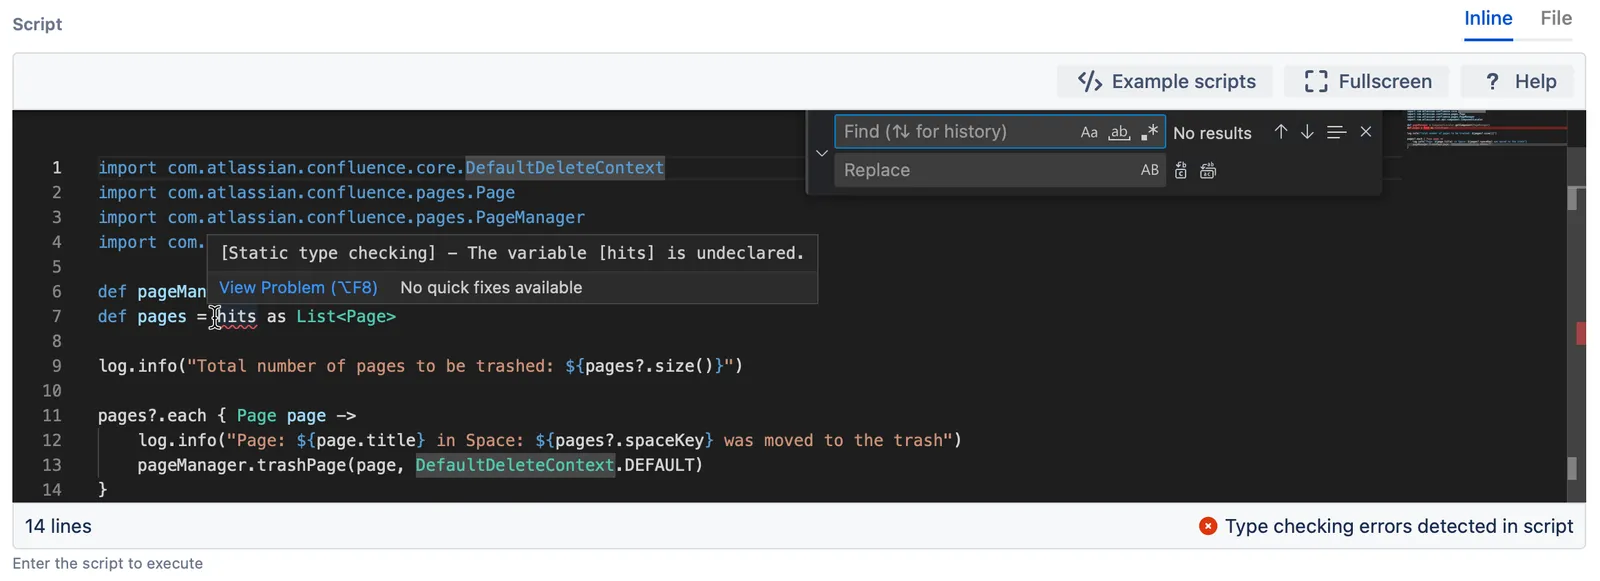
Task: Toggle Match Case in find
Action: (1089, 132)
